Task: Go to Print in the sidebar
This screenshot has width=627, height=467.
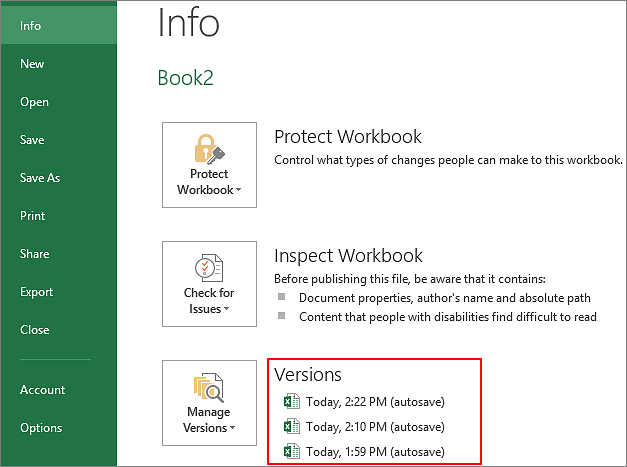Action: coord(33,216)
